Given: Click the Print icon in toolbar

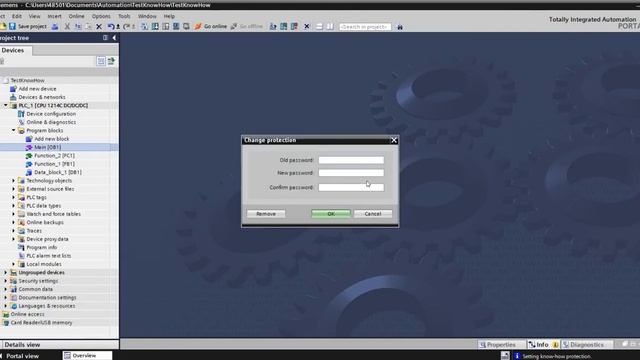Looking at the screenshot, I should 55,27.
